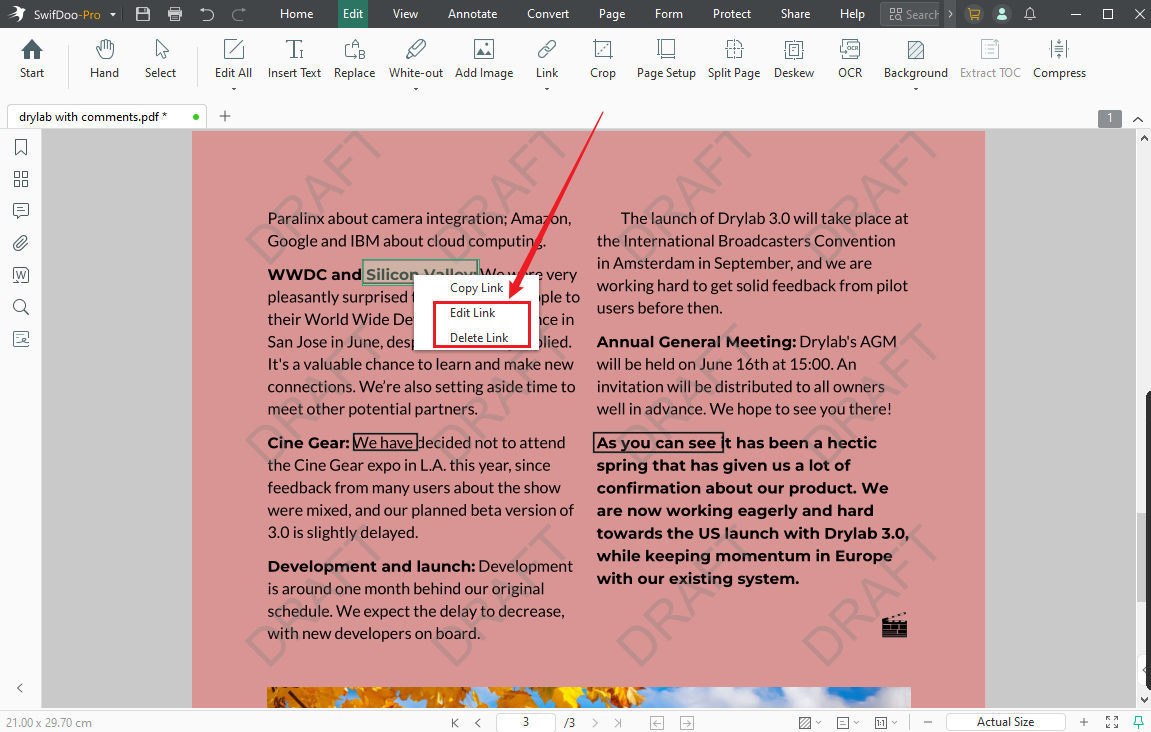
Task: Click the 'We have' link box
Action: pyautogui.click(x=385, y=443)
